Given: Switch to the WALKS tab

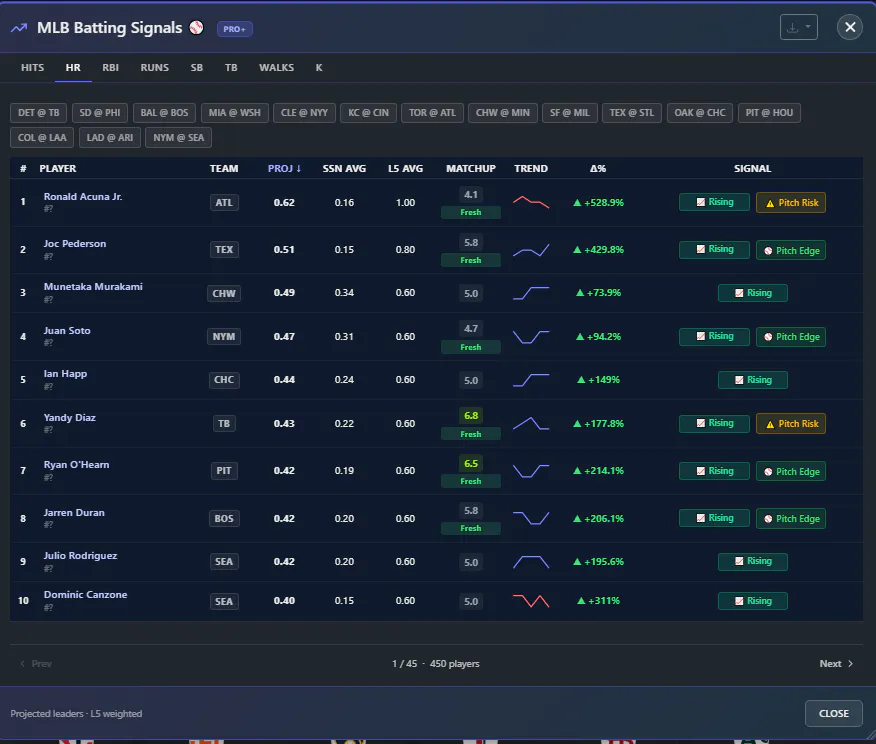Looking at the screenshot, I should coord(277,68).
